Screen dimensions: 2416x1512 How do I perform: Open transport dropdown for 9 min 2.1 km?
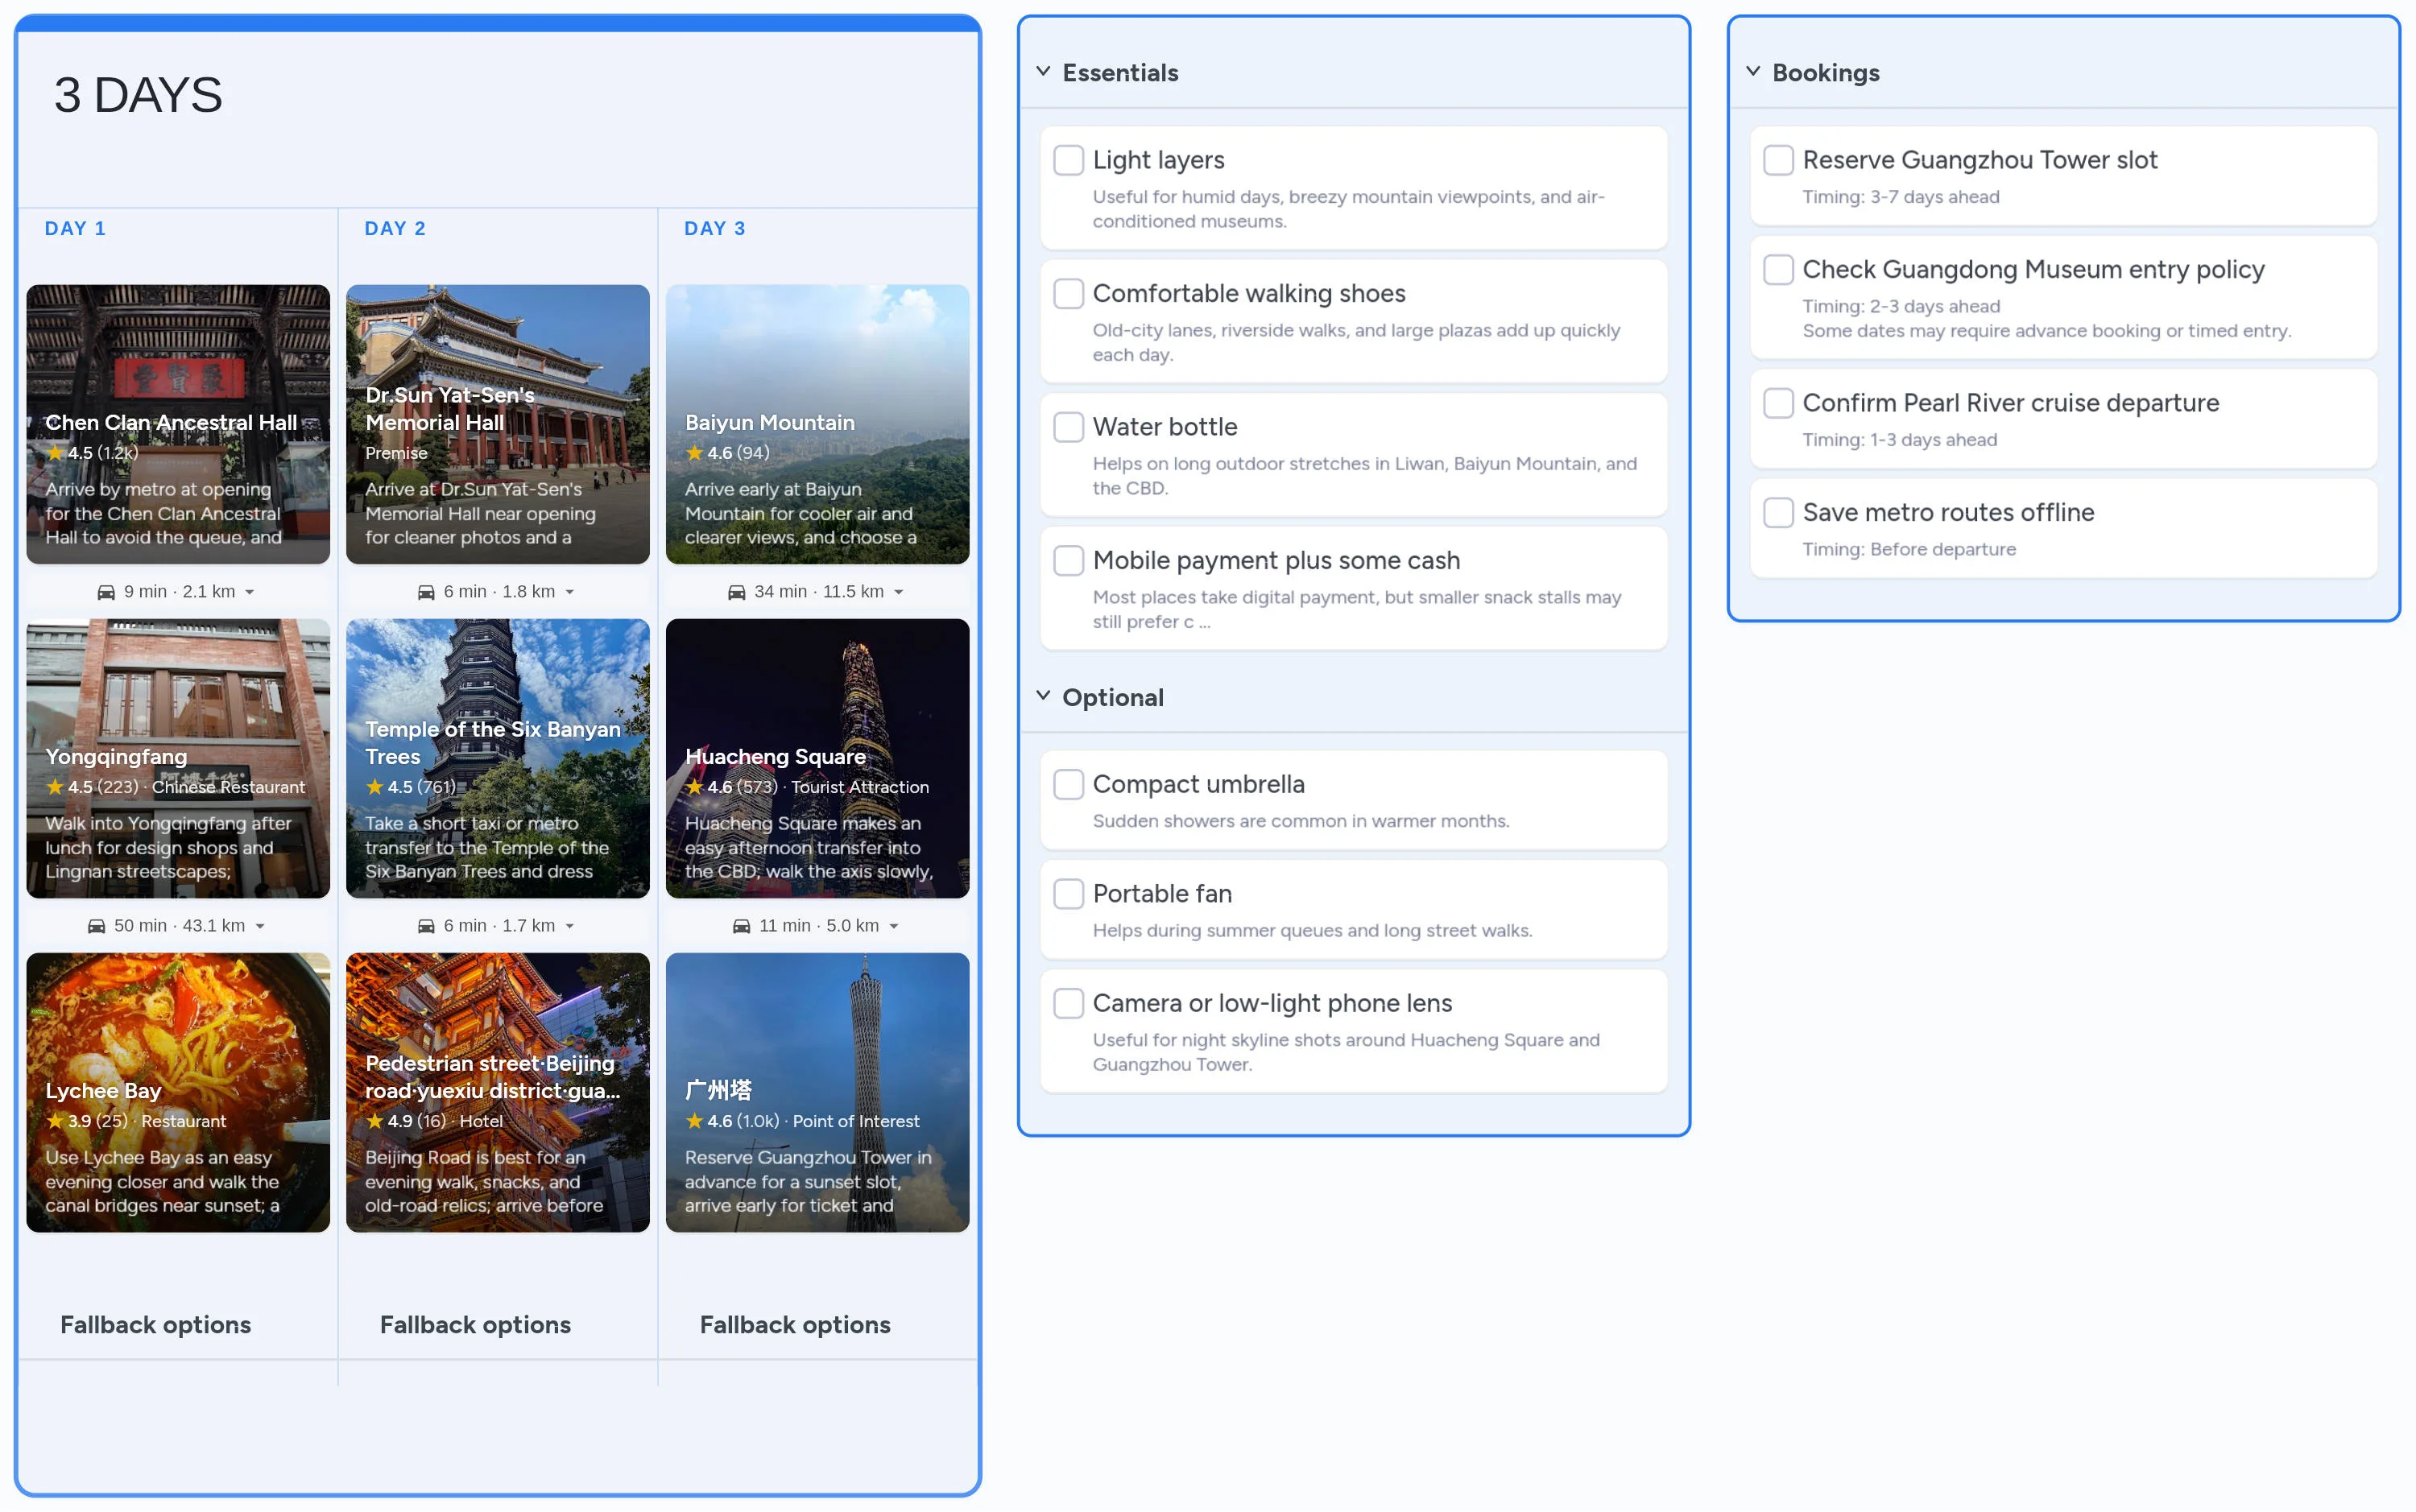(x=250, y=592)
